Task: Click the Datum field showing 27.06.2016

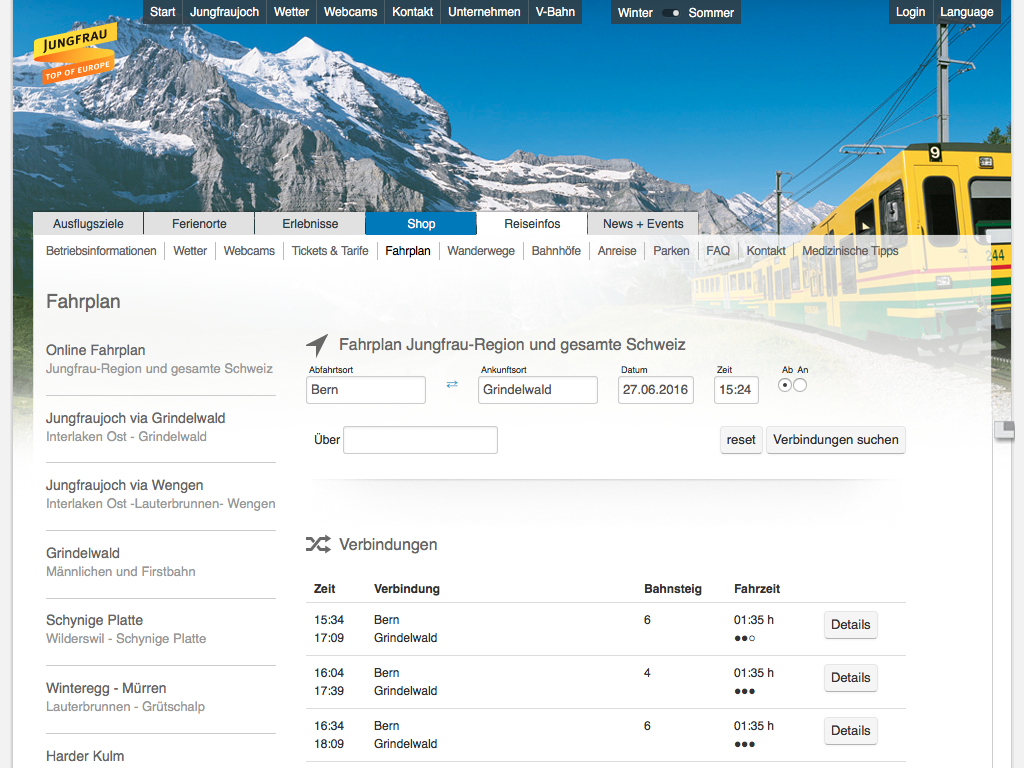Action: (656, 390)
